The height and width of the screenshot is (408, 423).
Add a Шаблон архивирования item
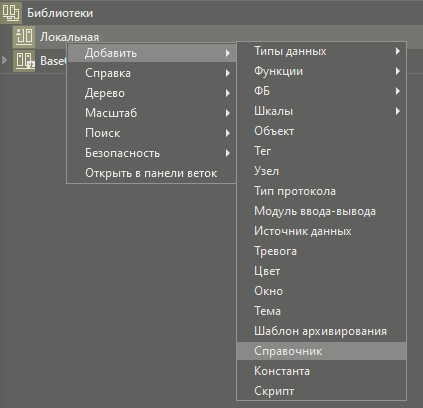click(x=322, y=331)
